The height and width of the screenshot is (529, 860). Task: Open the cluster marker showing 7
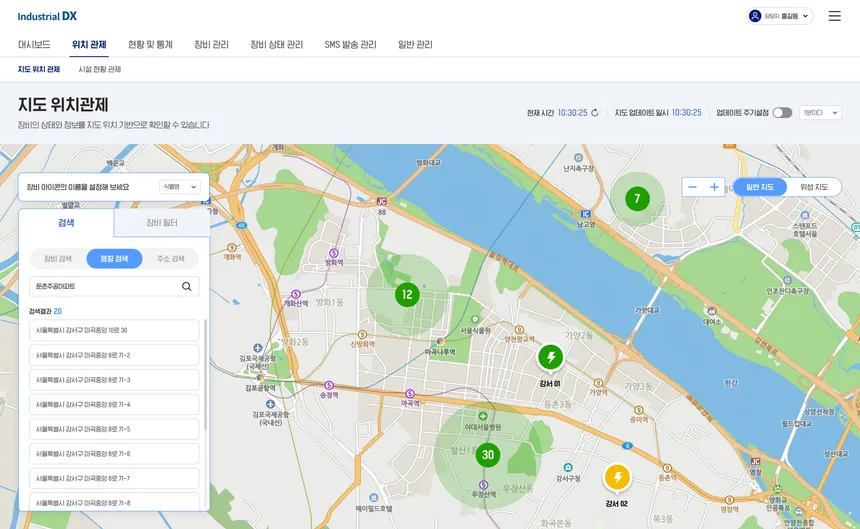click(637, 198)
